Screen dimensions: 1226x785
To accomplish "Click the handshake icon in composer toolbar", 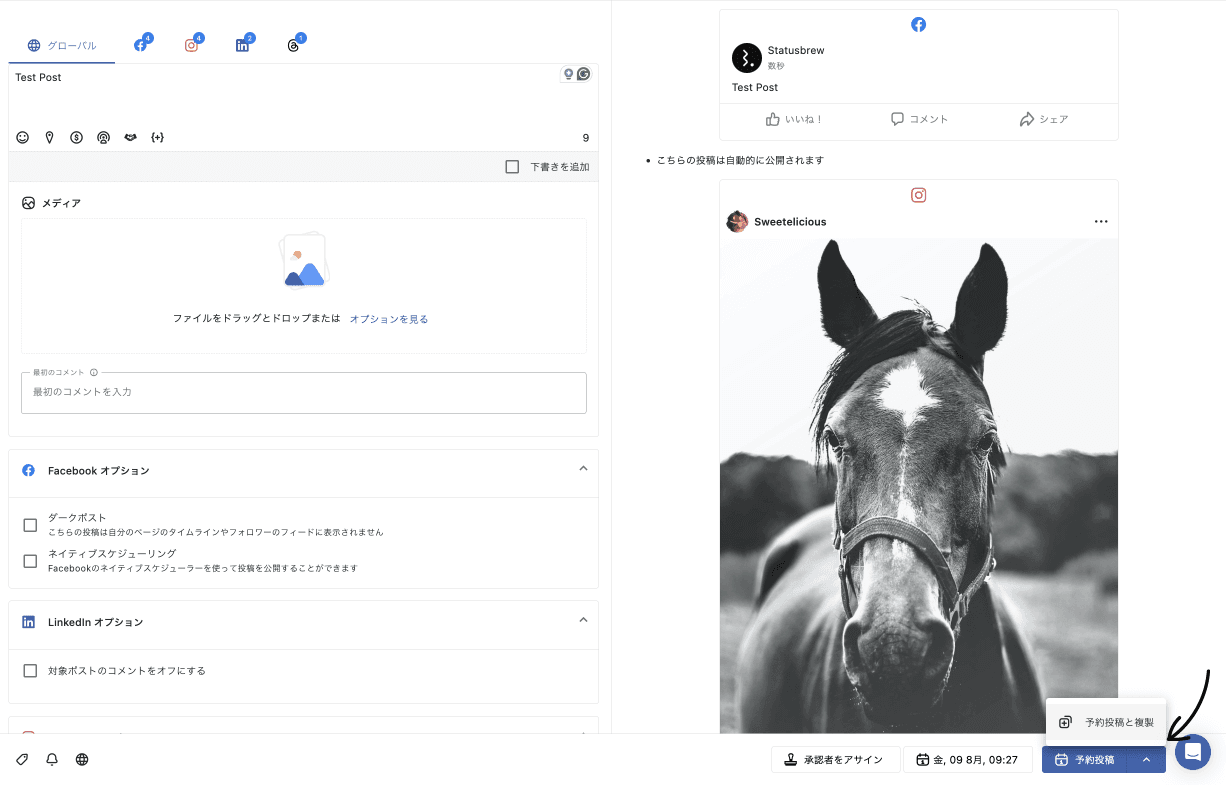I will (x=130, y=138).
